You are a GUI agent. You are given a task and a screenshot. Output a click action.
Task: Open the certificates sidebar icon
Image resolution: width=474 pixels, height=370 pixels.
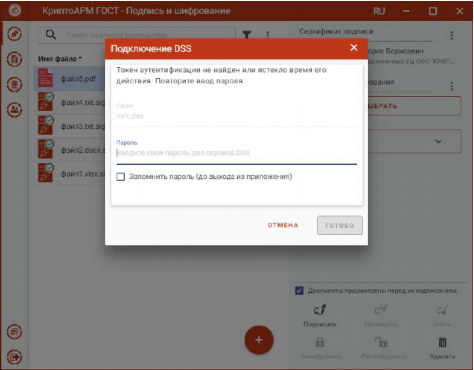pos(14,84)
